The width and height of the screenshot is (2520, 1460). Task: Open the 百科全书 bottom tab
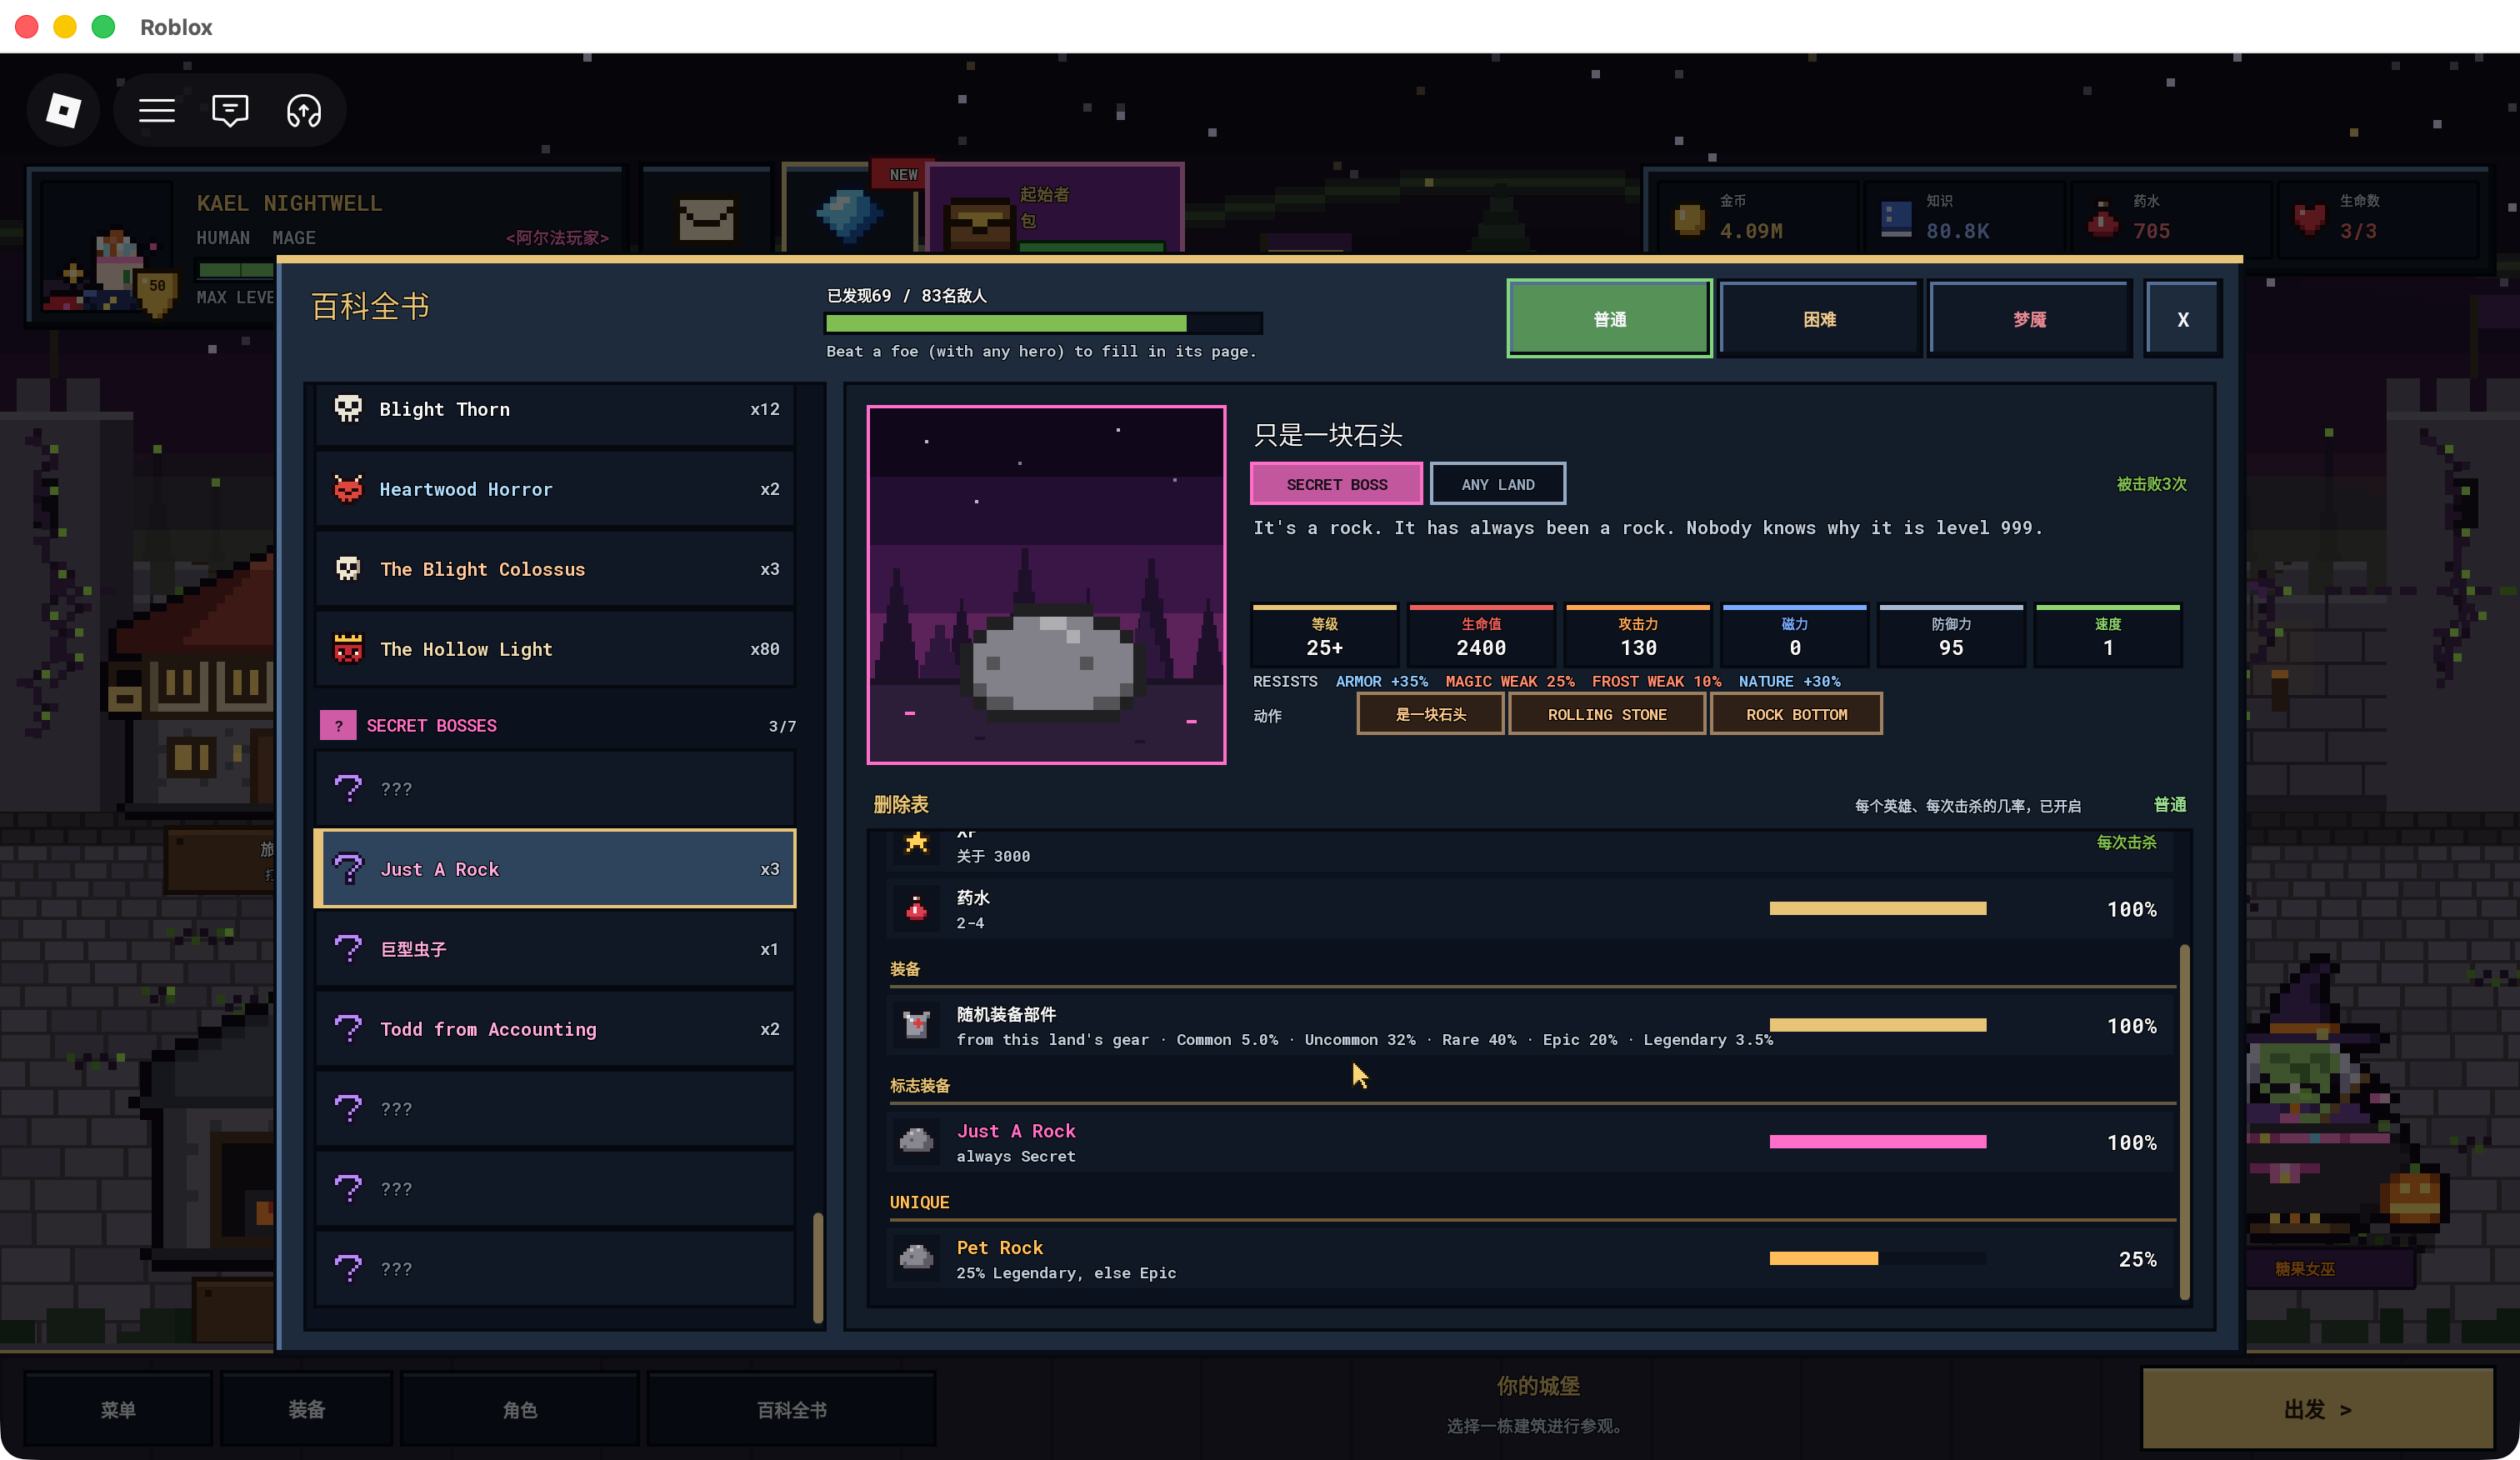click(791, 1409)
